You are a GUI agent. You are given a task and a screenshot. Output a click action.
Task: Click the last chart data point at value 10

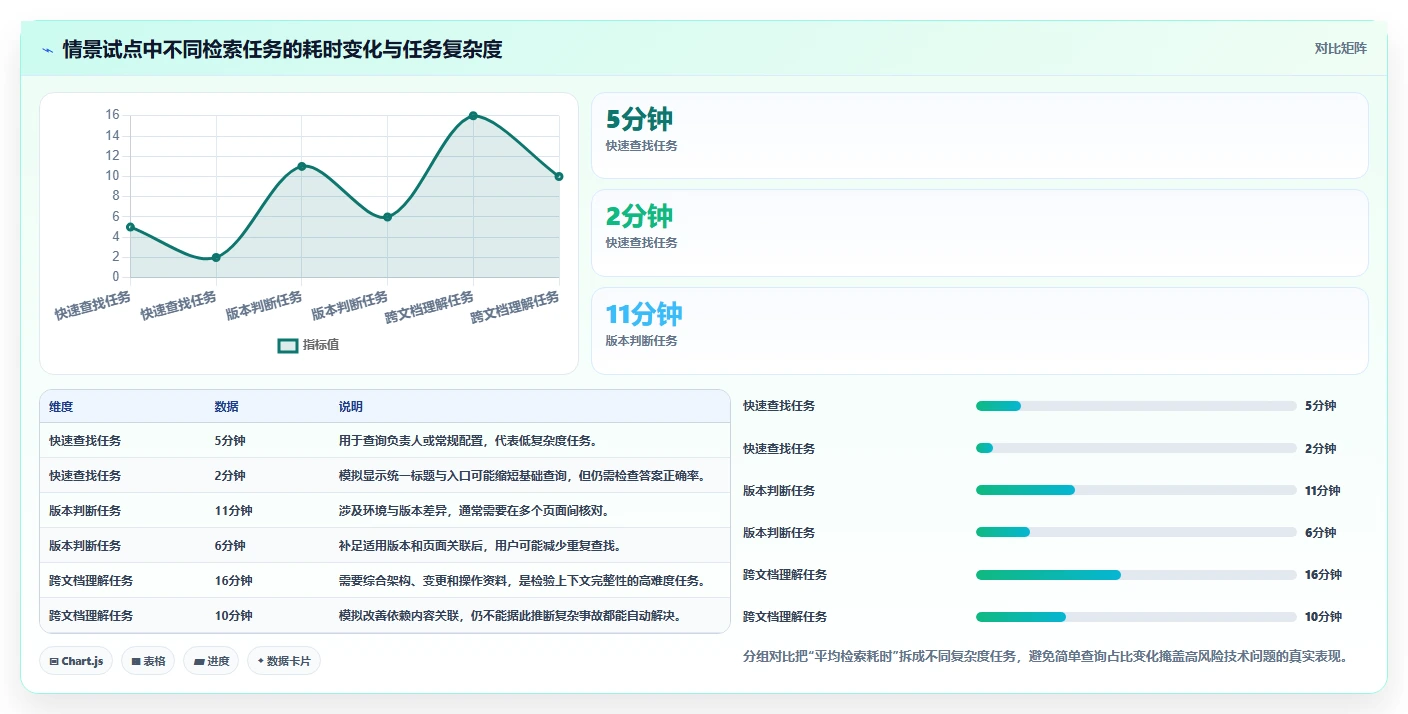pos(559,176)
